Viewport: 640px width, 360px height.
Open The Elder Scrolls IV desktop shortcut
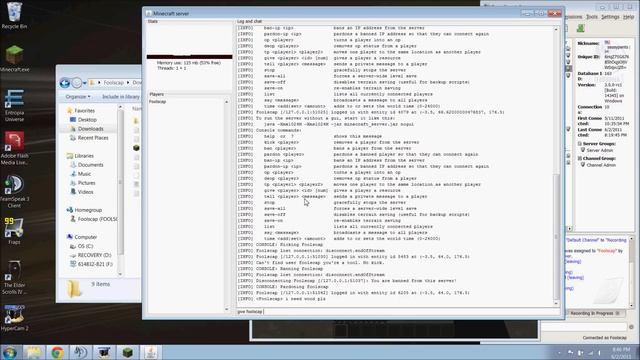tap(14, 278)
